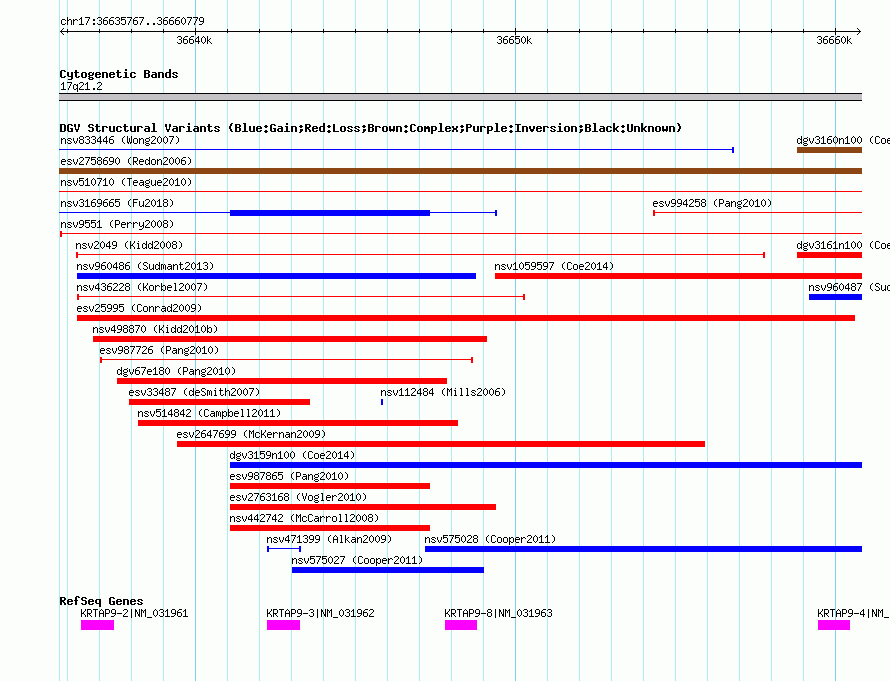
Task: Click the nsv9551 (Perry2008) label
Action: point(117,224)
